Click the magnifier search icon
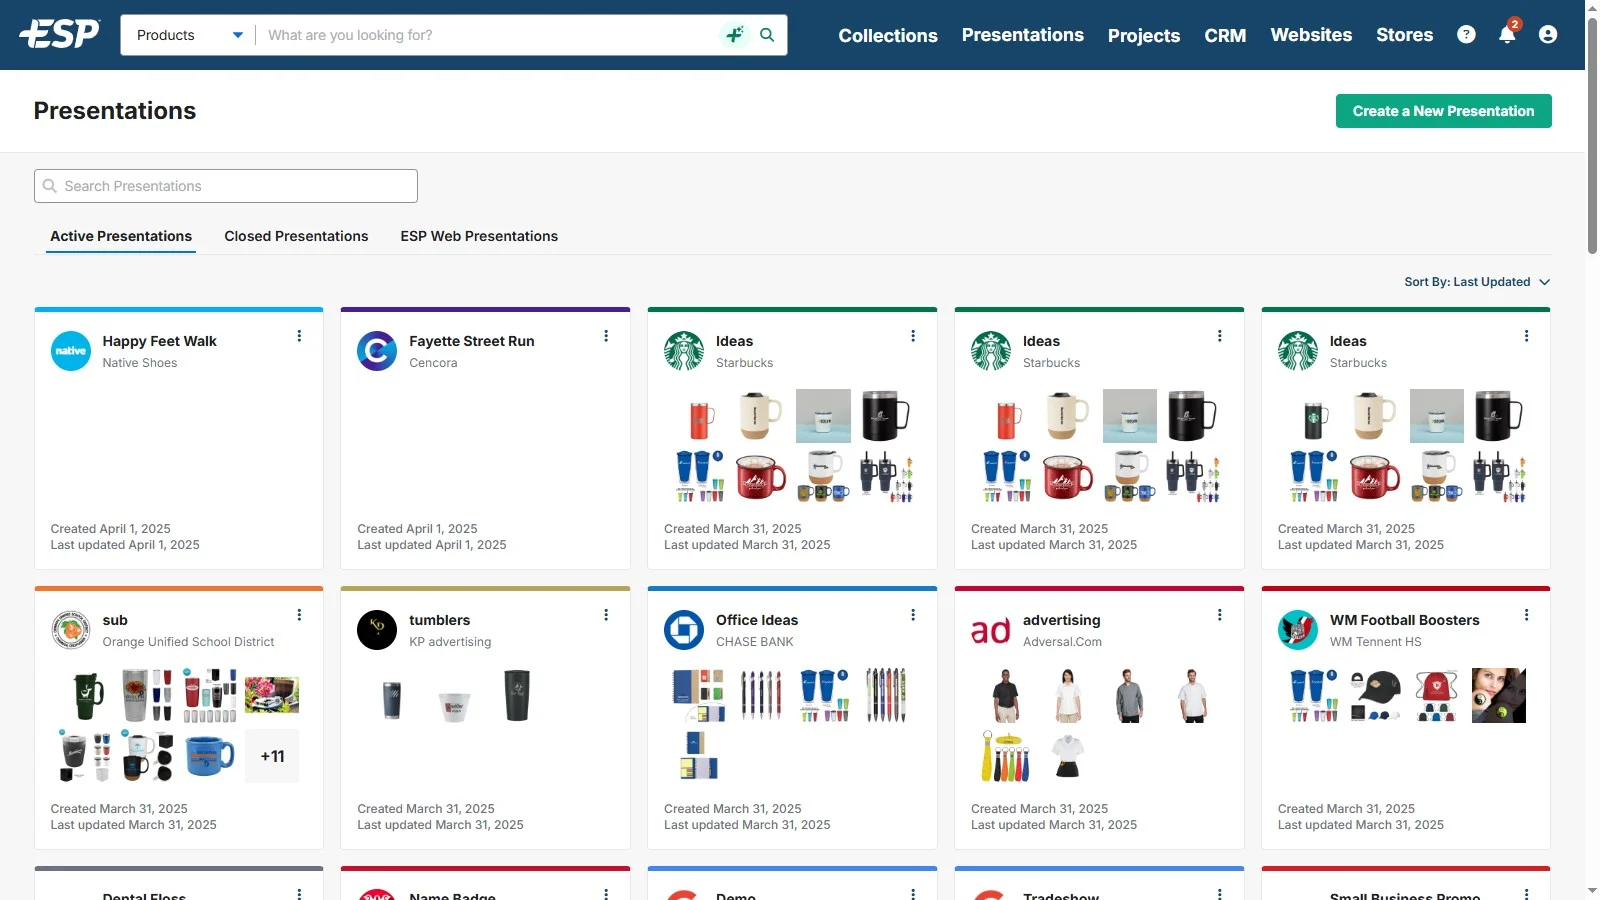1600x900 pixels. pos(767,35)
